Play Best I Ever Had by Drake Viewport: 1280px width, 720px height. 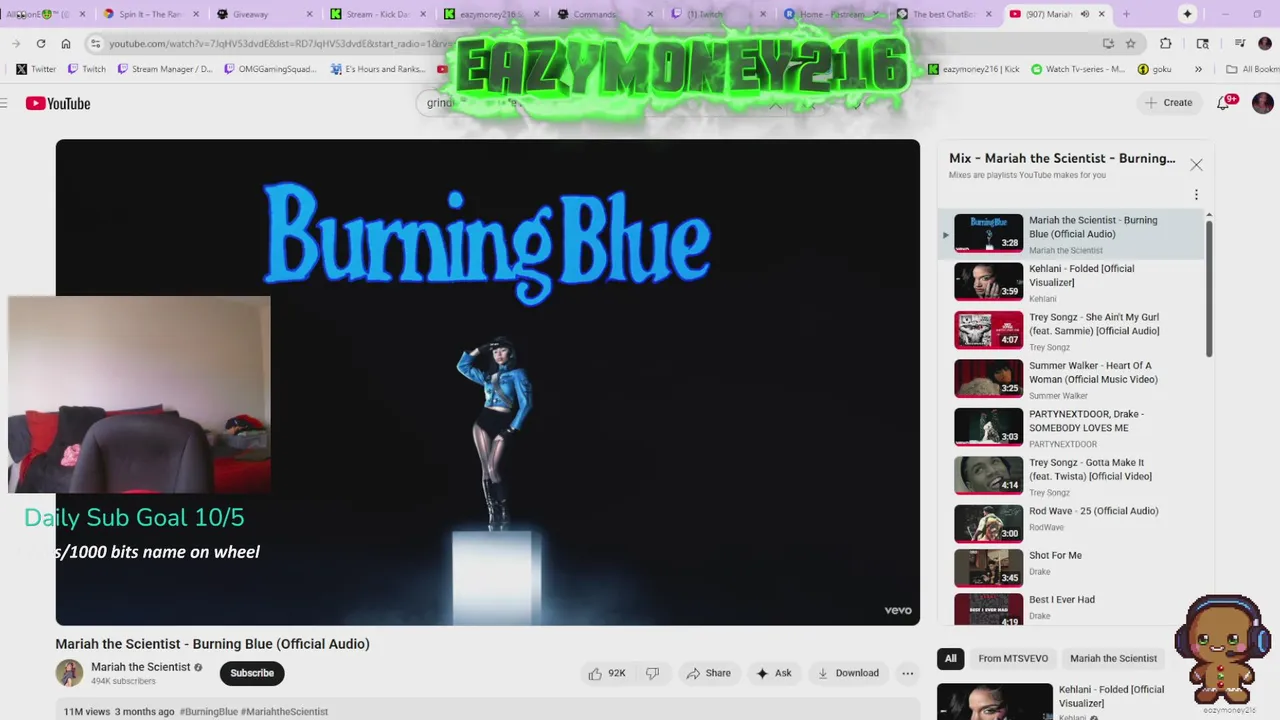click(1071, 608)
